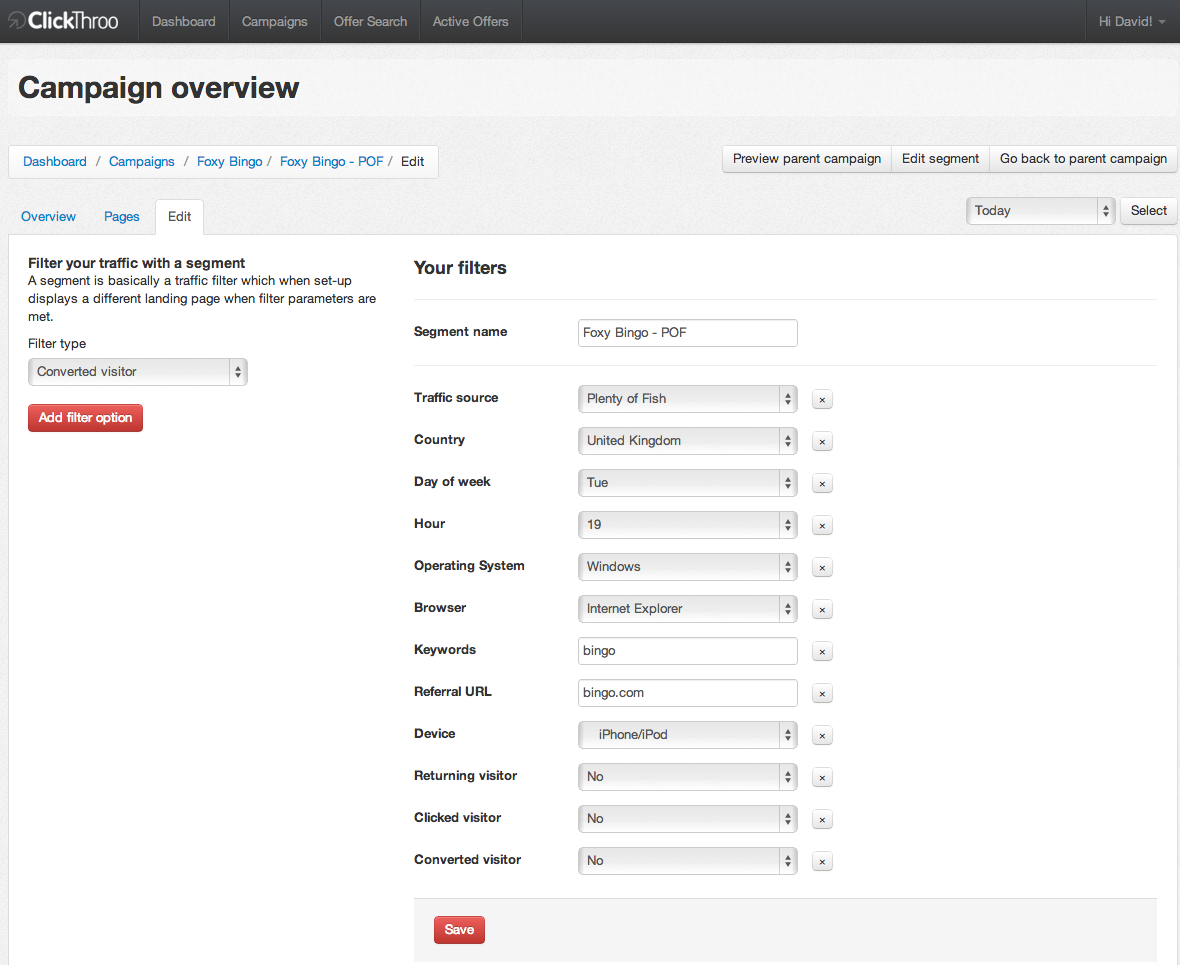
Task: Open the Filter type dropdown
Action: (x=137, y=372)
